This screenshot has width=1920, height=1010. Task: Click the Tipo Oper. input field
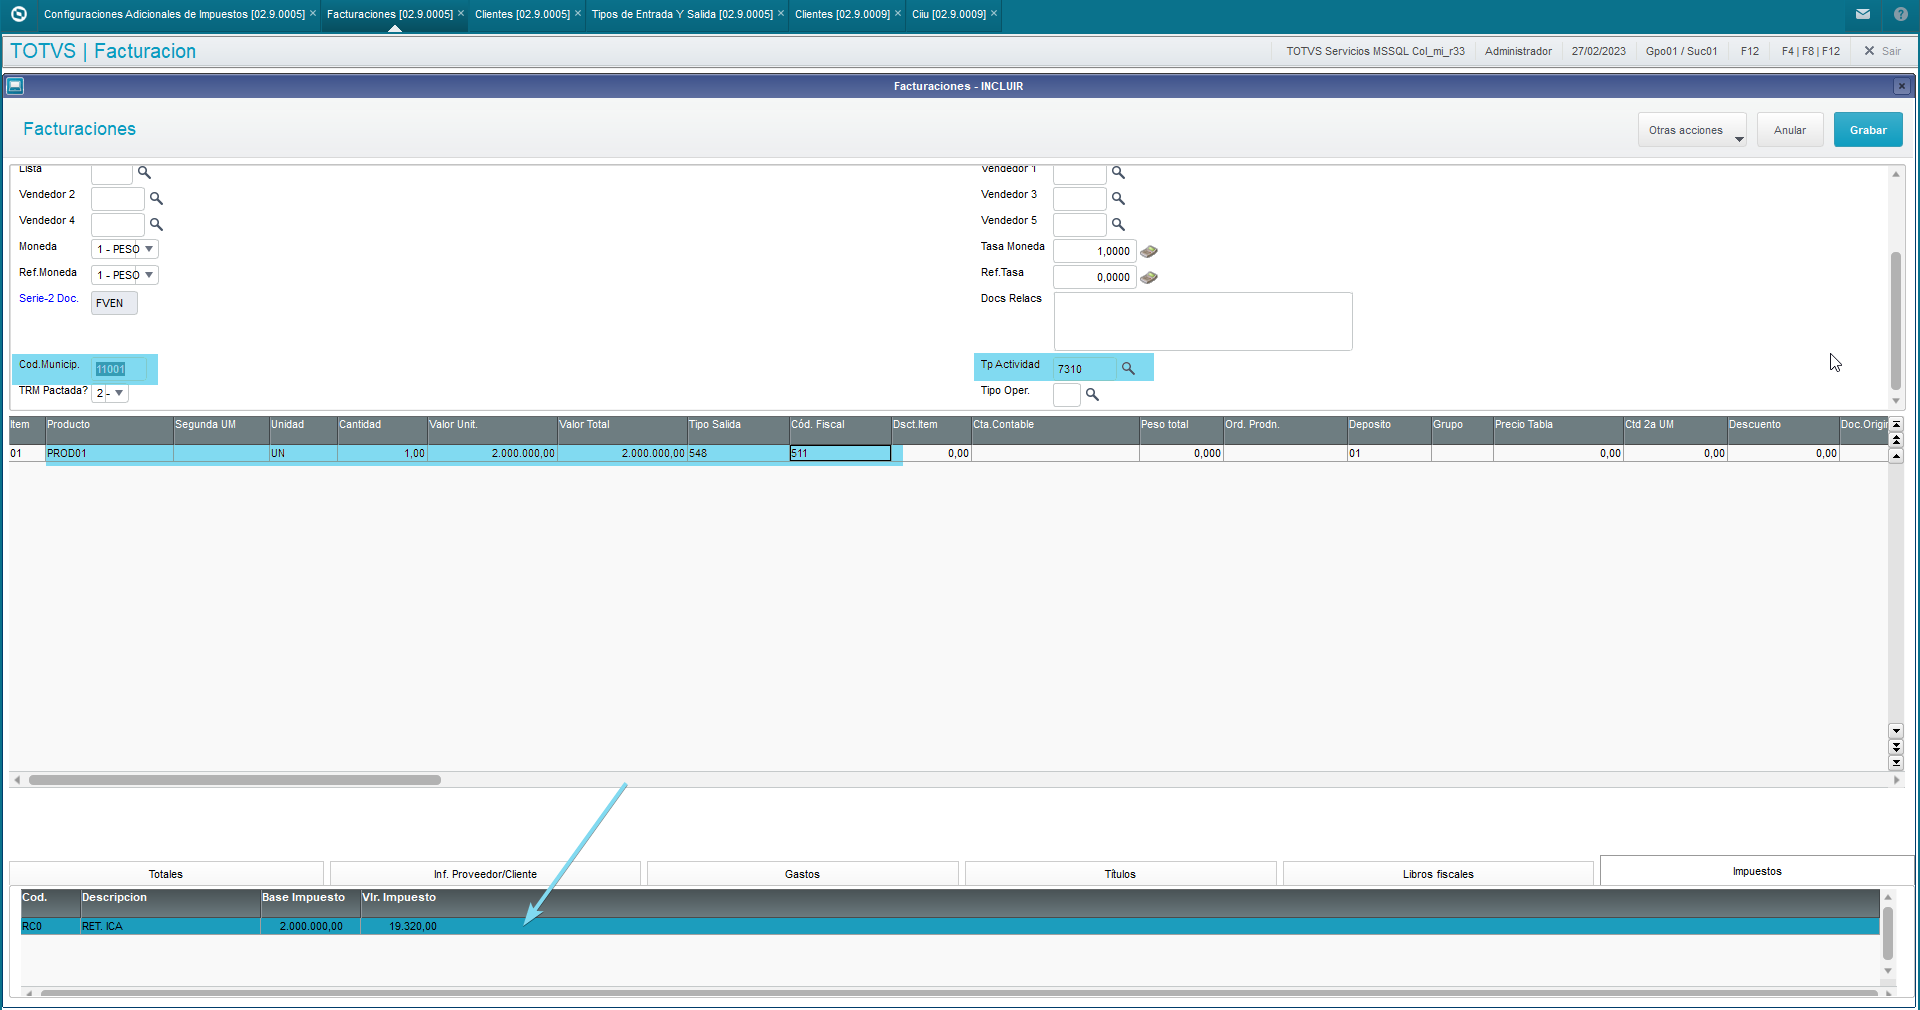pyautogui.click(x=1067, y=394)
